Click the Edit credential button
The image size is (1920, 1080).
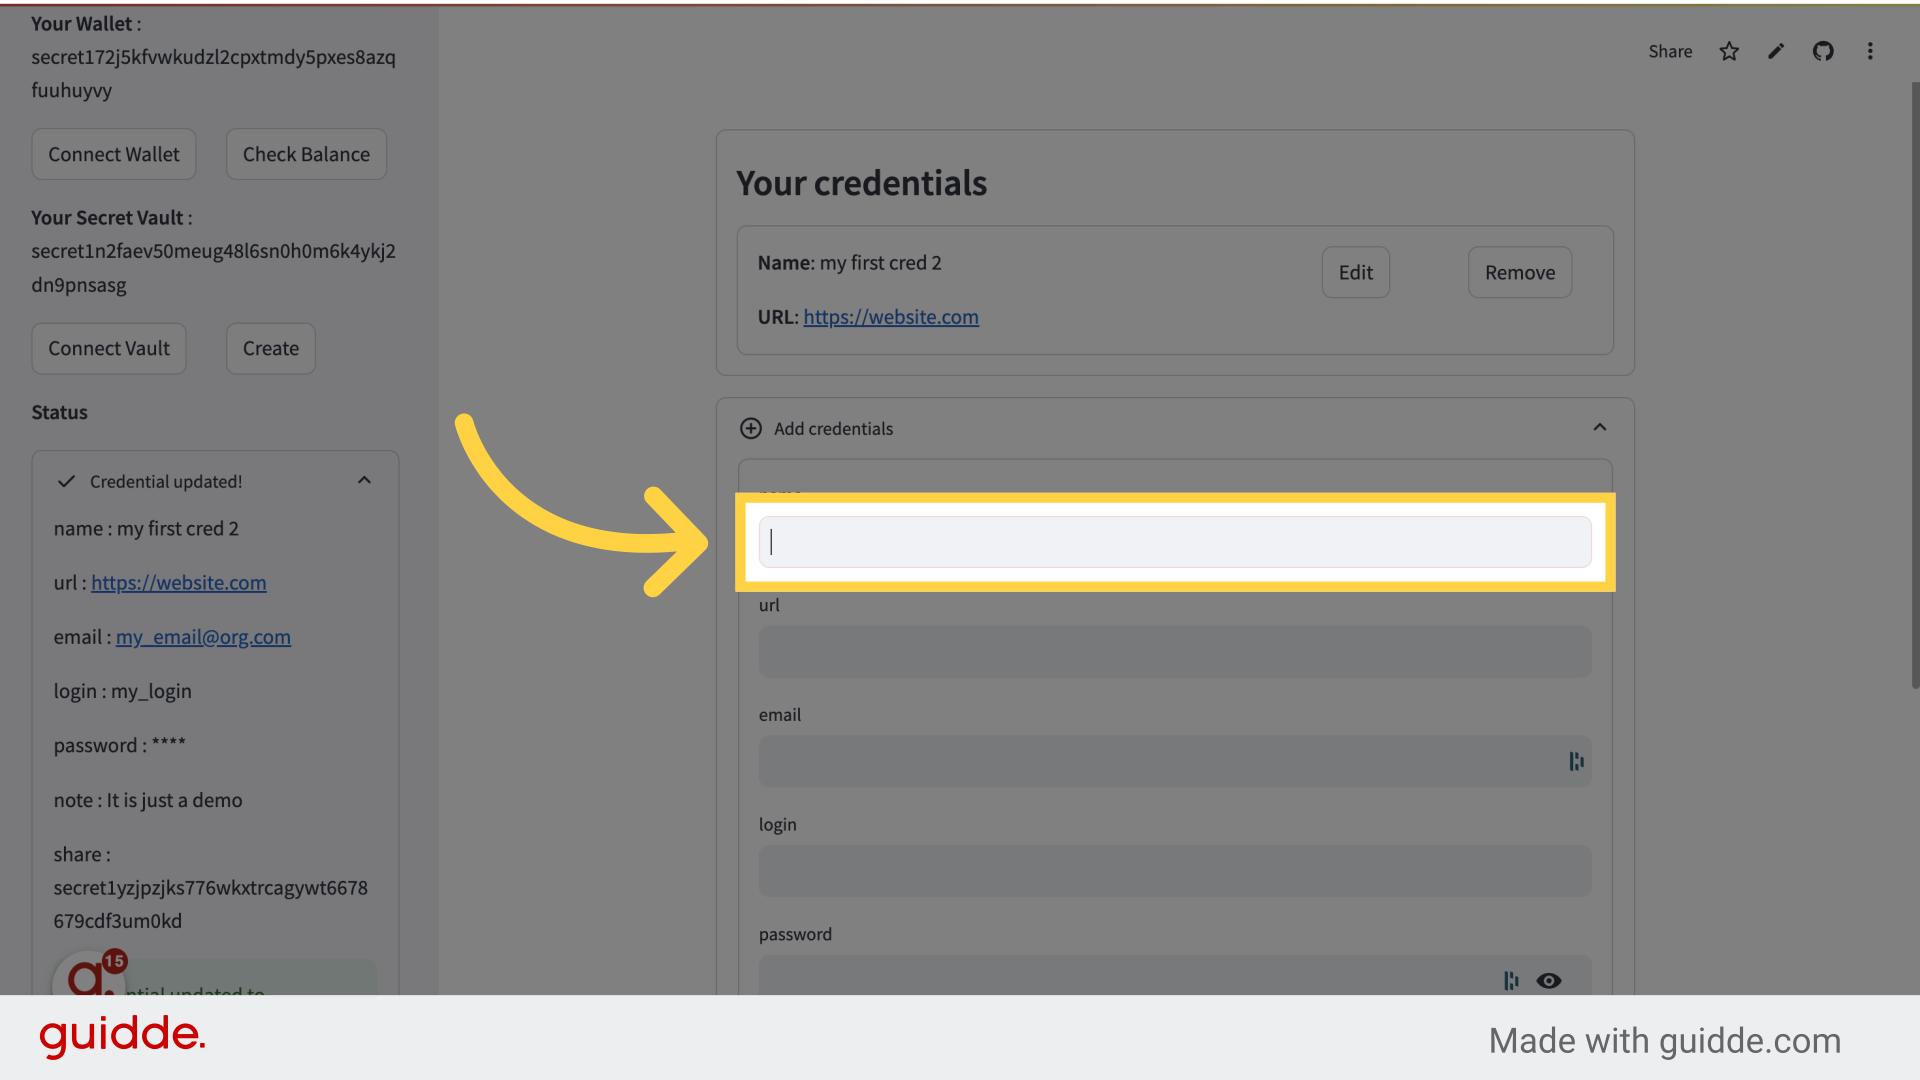[x=1356, y=272]
